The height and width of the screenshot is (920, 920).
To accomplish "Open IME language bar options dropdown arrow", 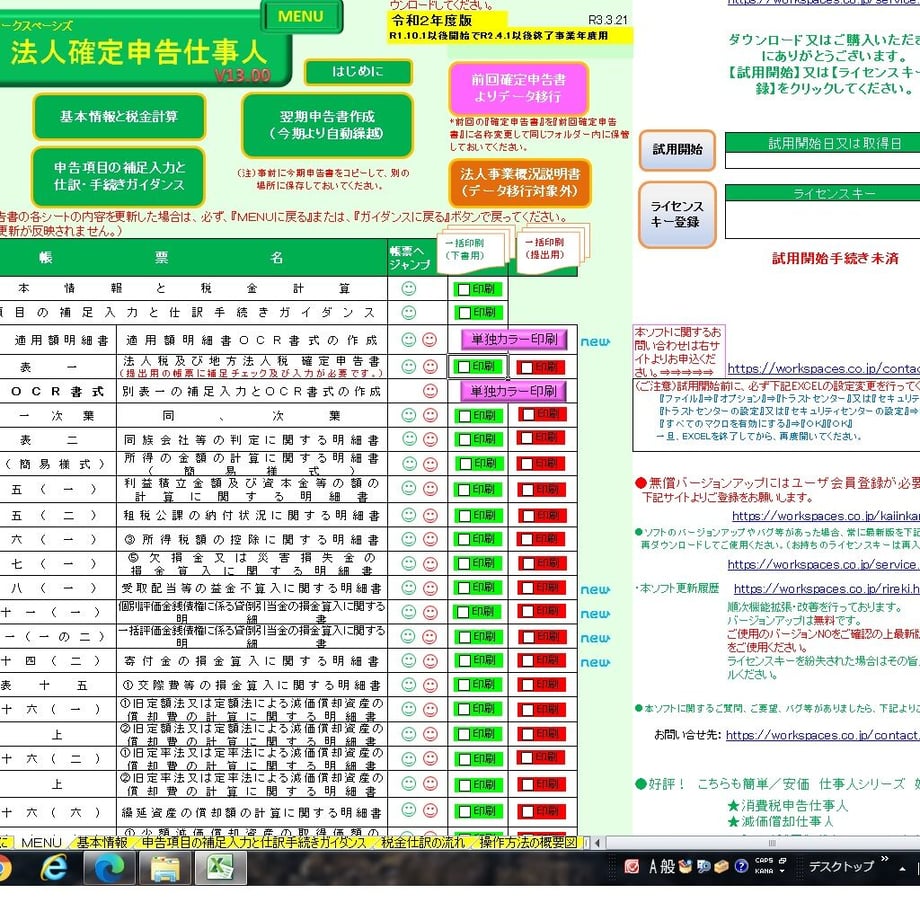I will coord(782,872).
